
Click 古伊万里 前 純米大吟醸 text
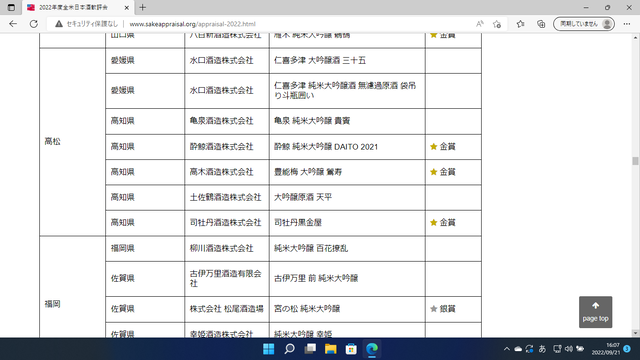click(x=316, y=278)
